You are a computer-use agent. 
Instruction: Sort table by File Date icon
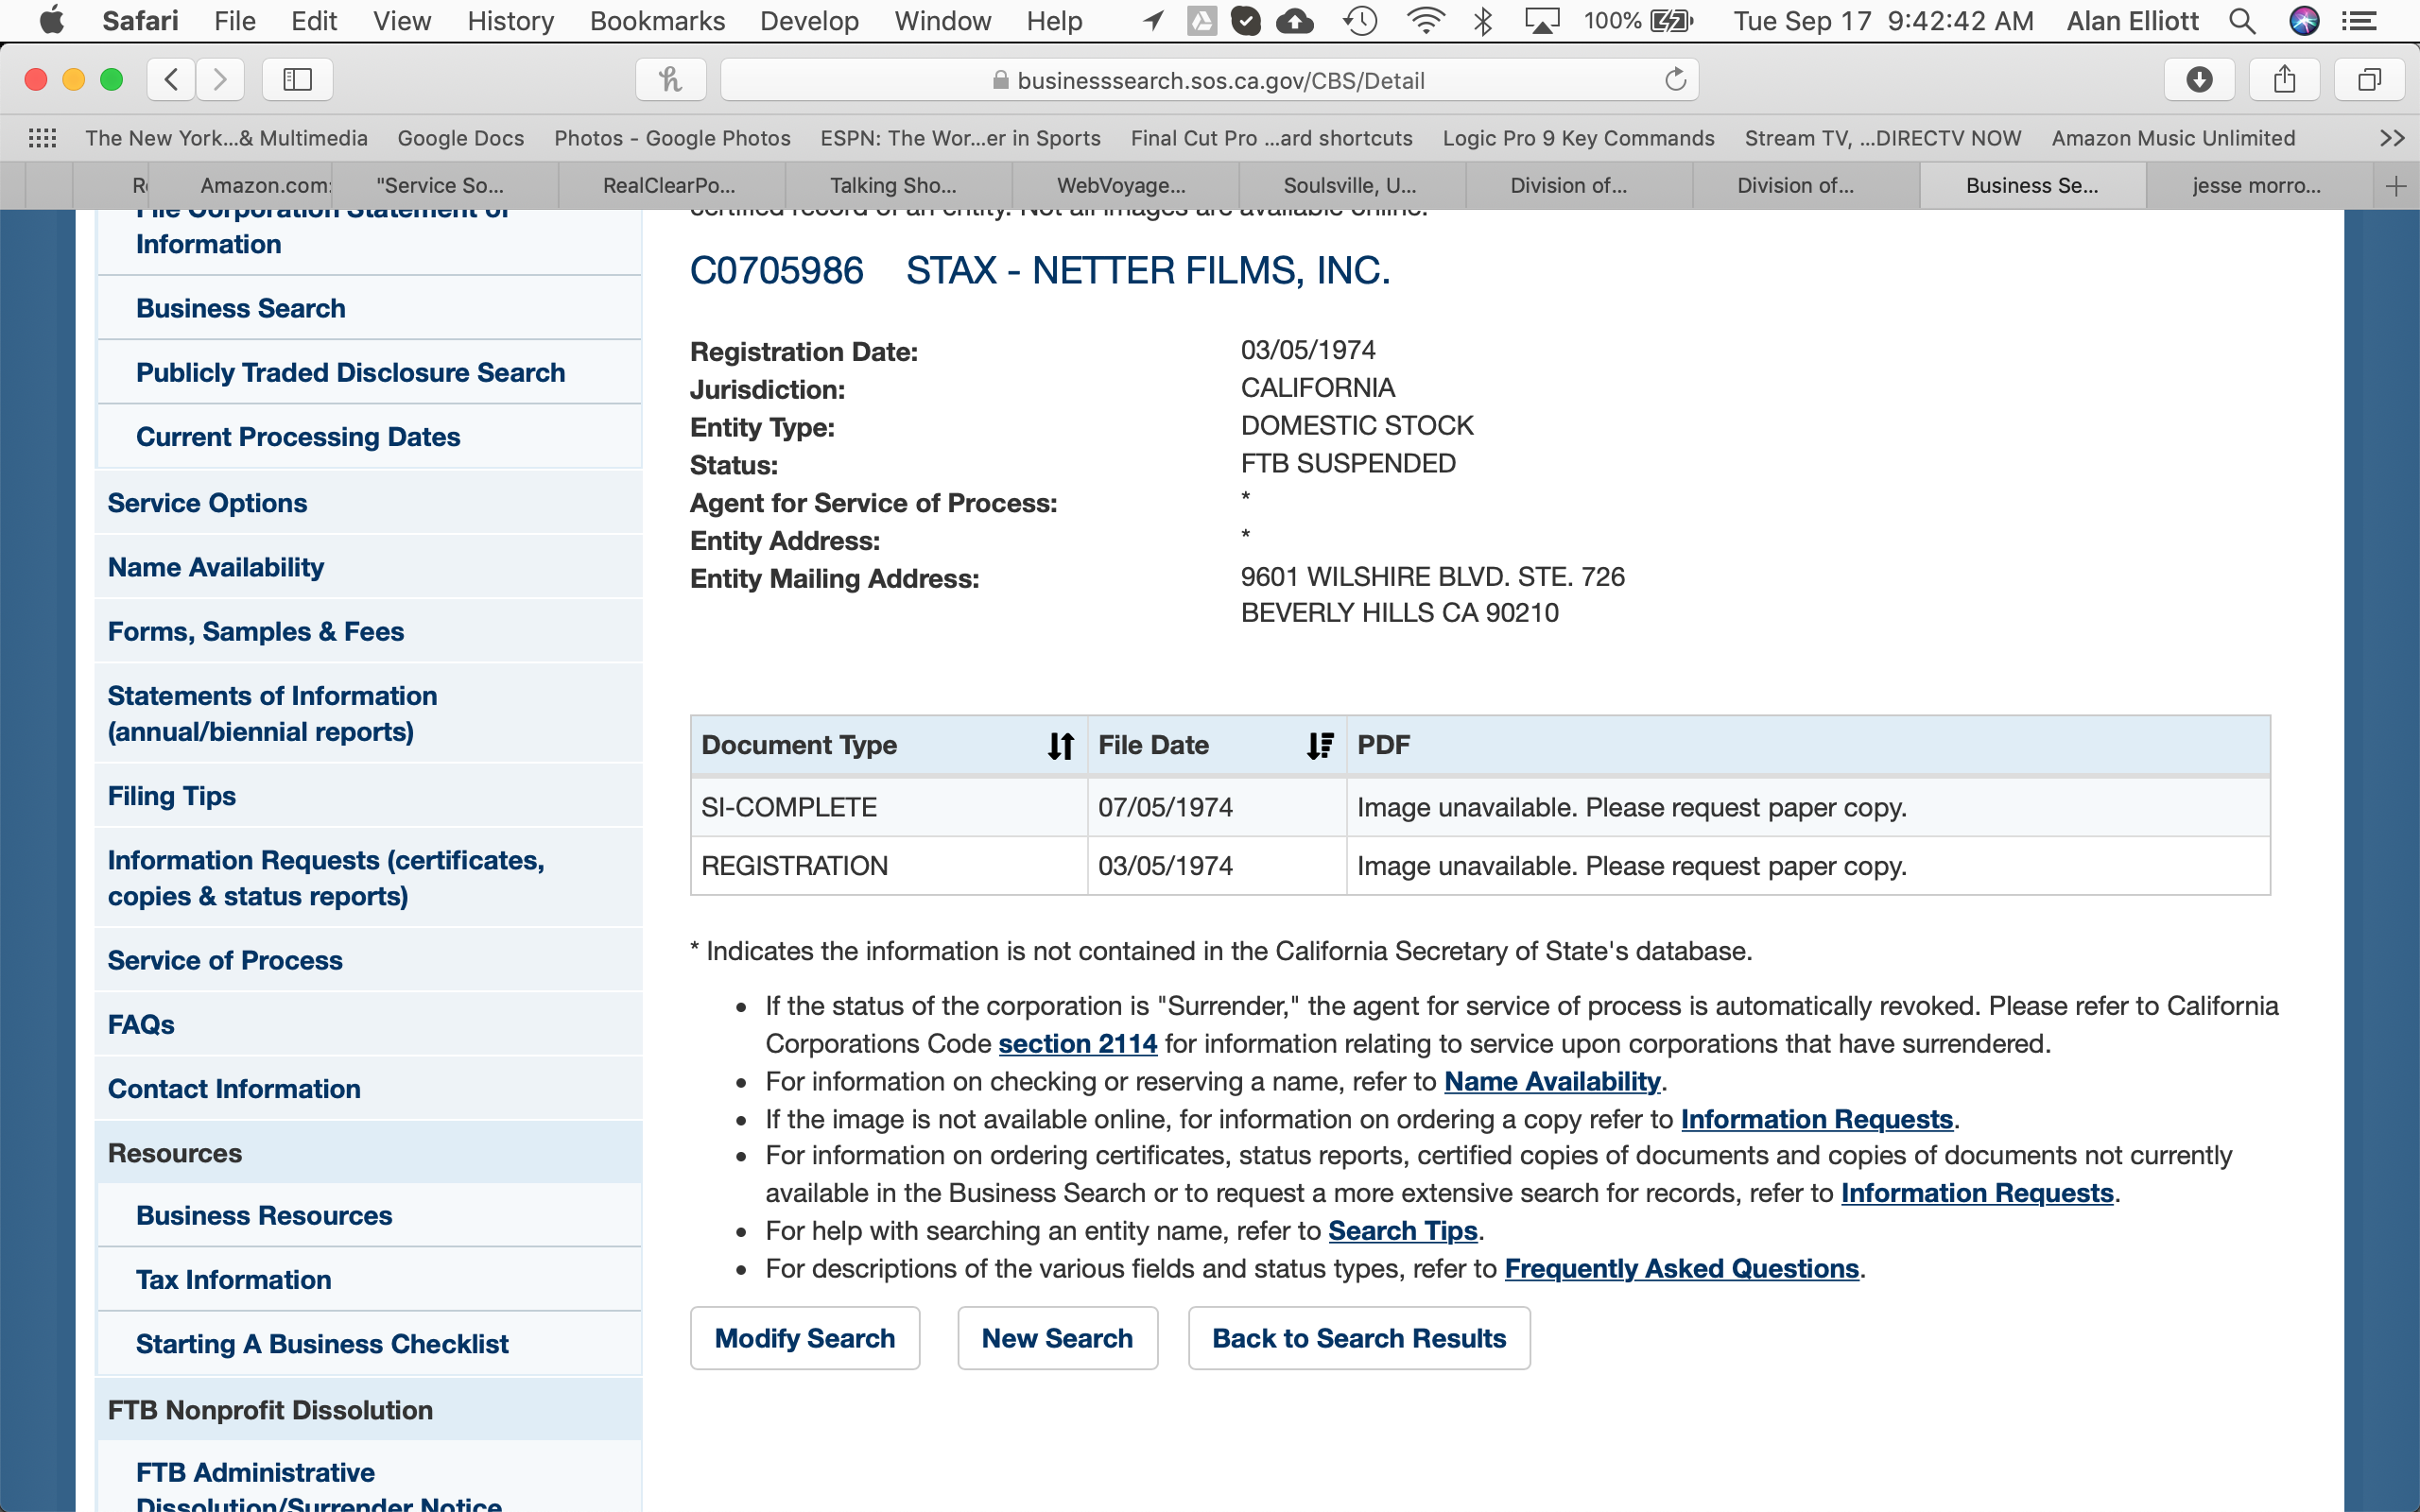click(1319, 746)
